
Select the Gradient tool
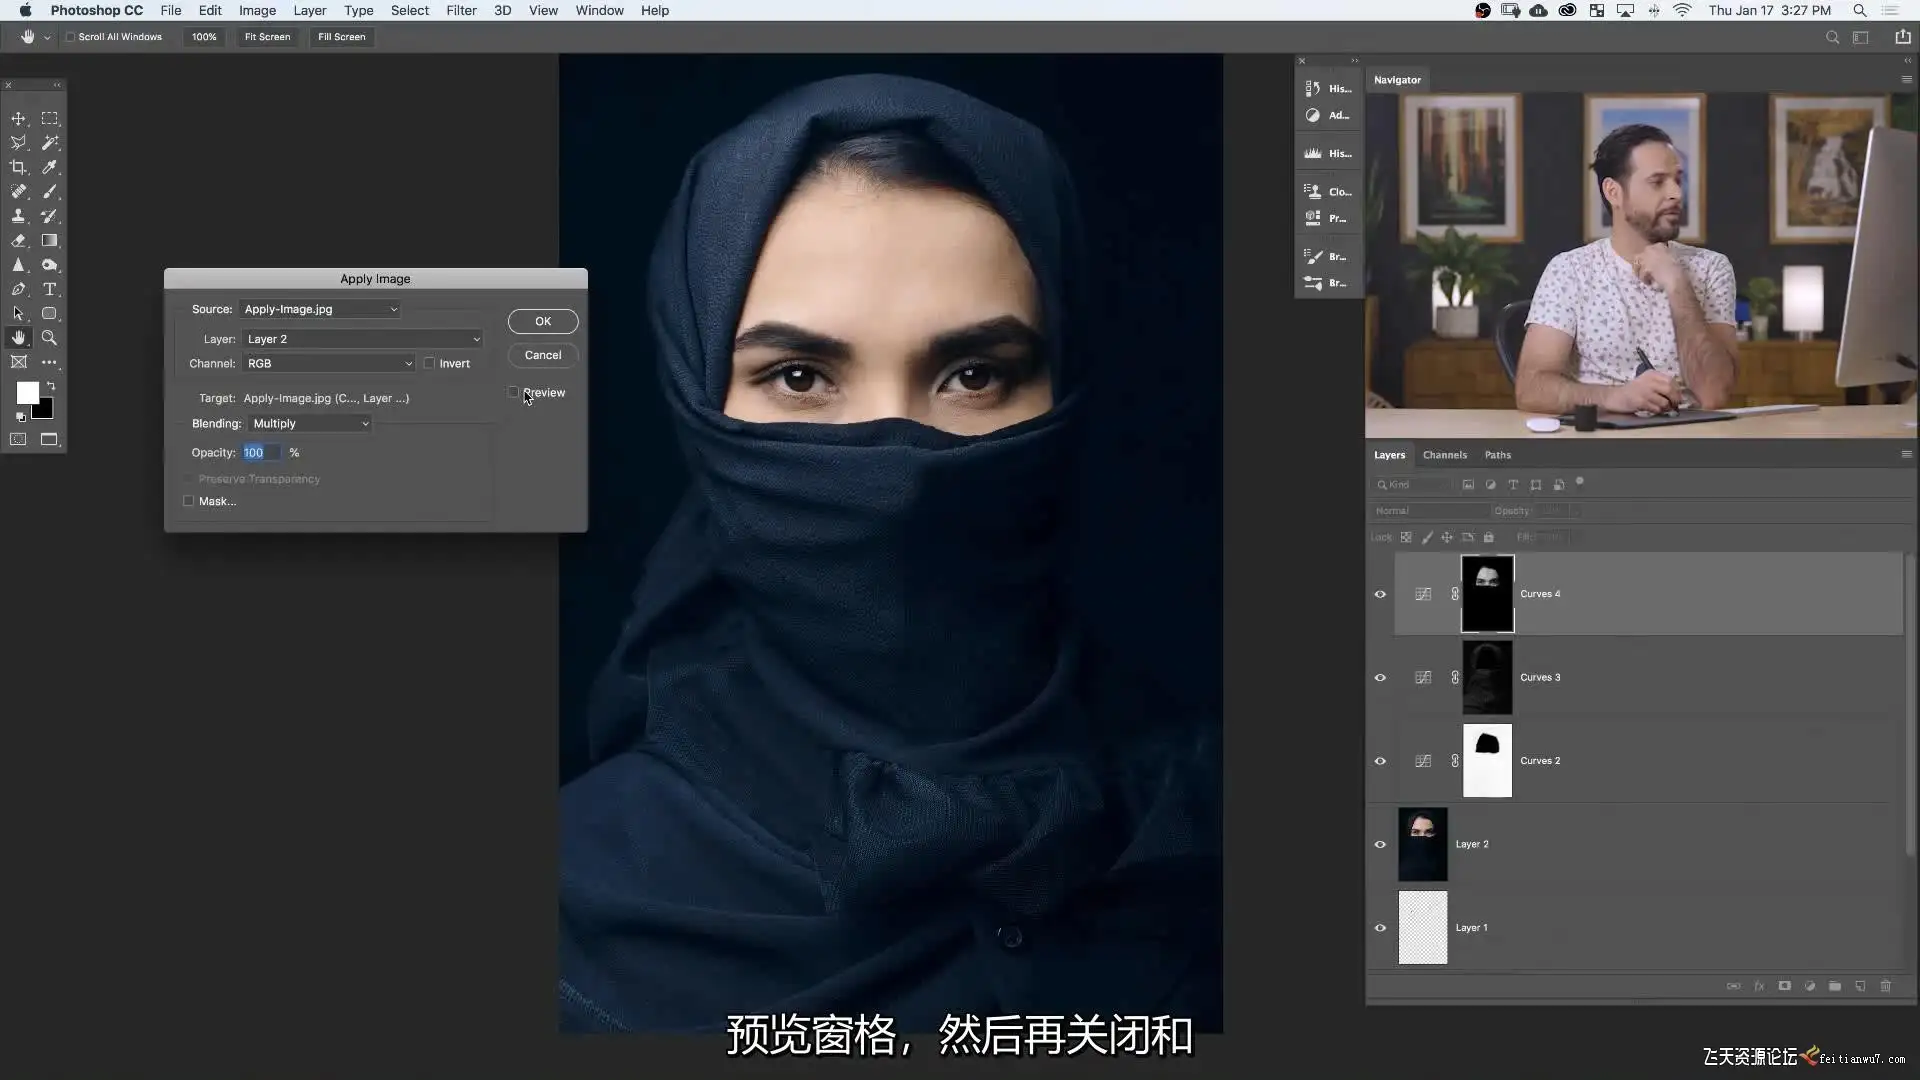49,240
